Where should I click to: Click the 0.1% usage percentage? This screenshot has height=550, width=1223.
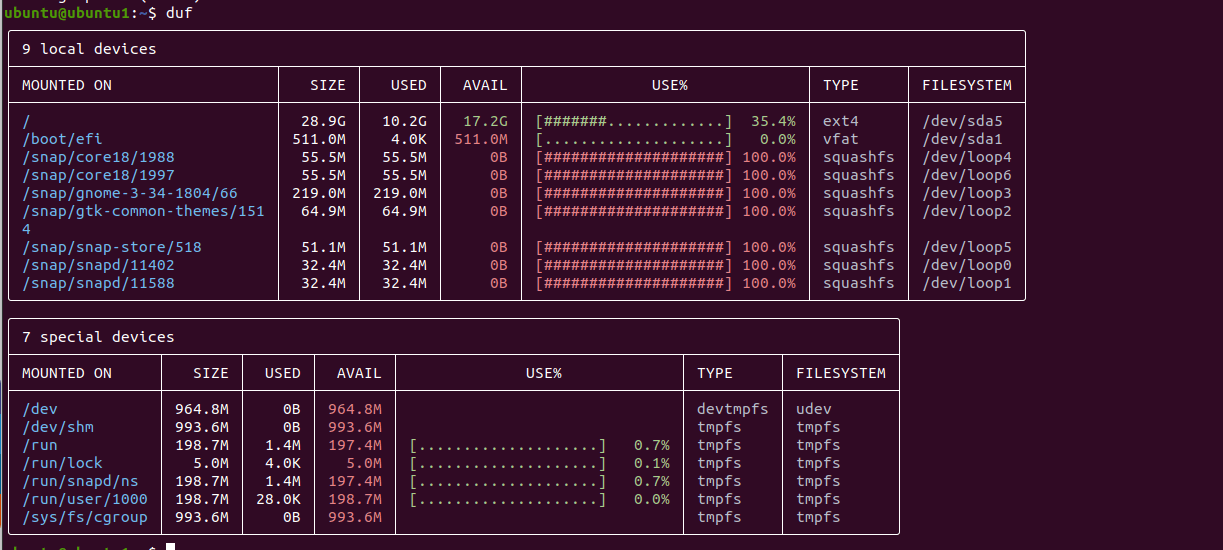652,463
